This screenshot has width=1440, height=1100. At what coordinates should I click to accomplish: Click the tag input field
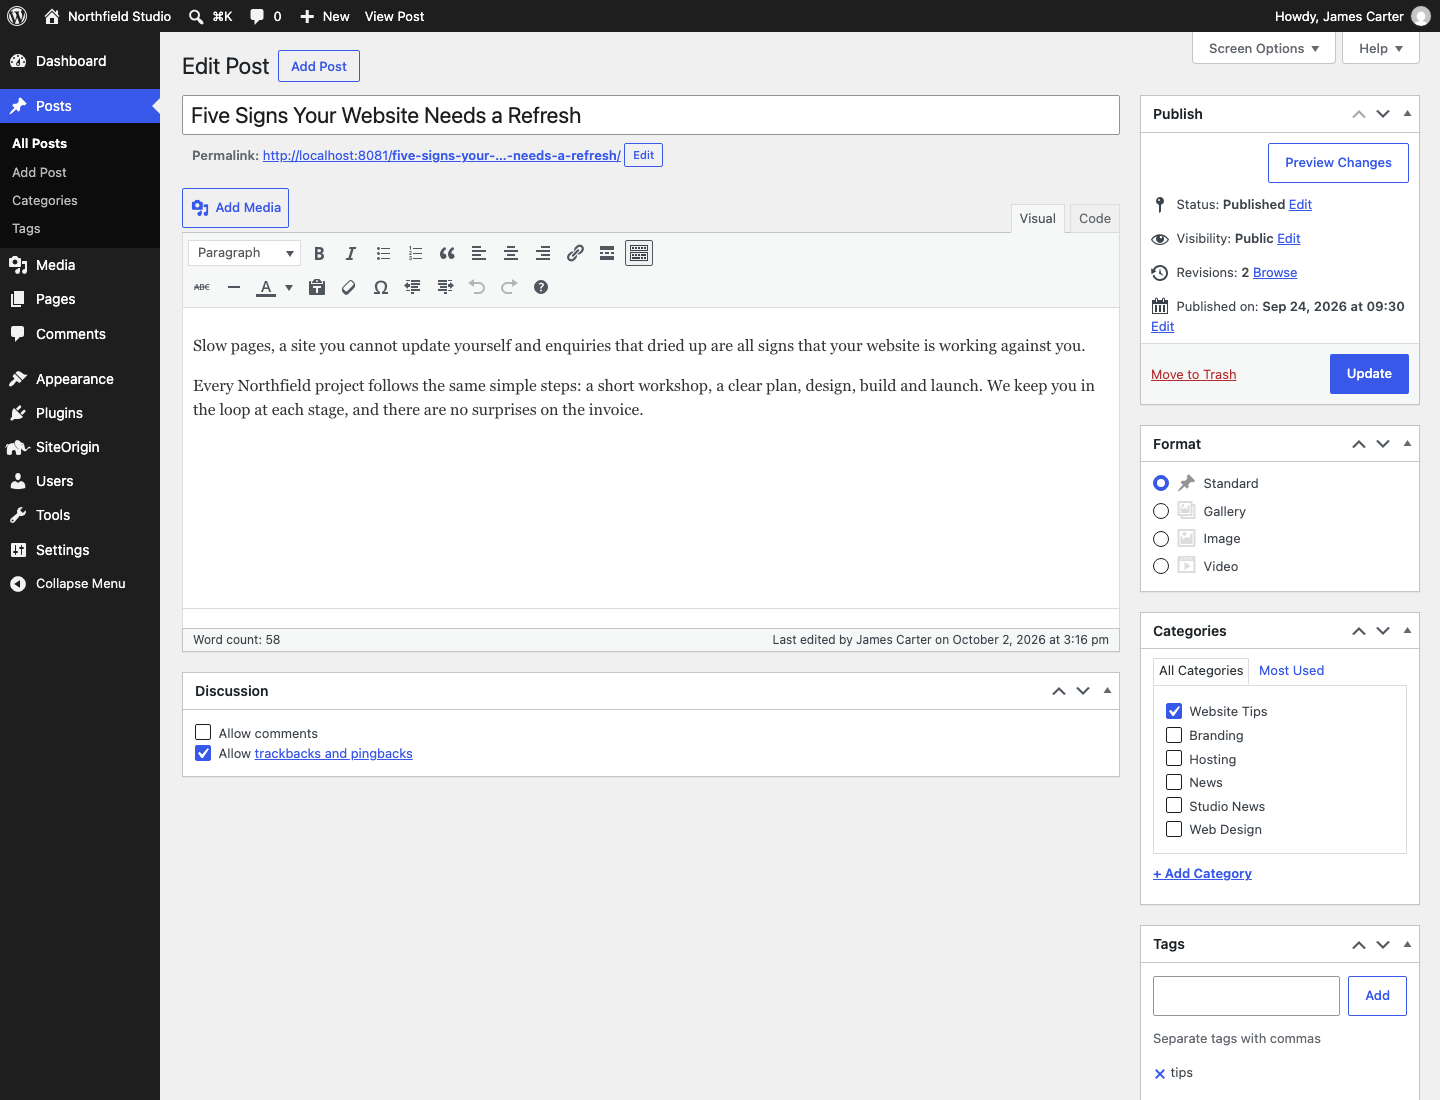point(1246,996)
